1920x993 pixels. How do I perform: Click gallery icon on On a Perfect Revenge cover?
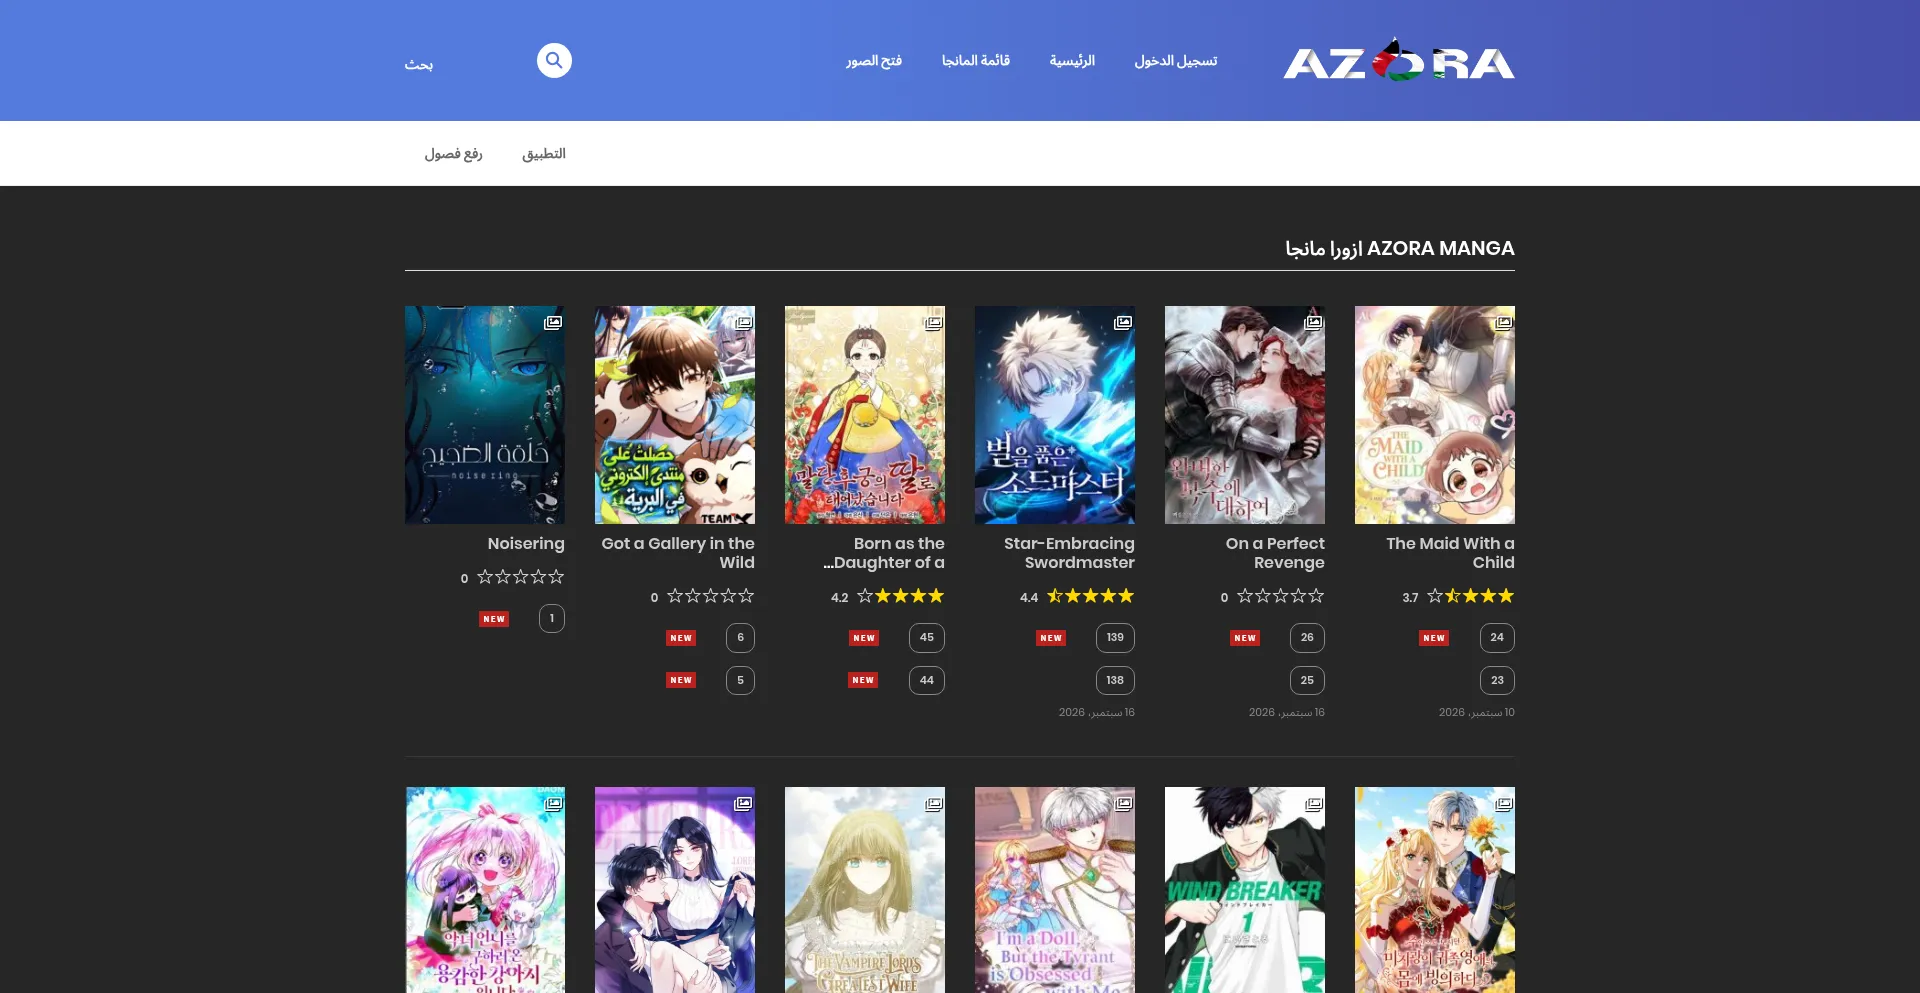point(1313,323)
